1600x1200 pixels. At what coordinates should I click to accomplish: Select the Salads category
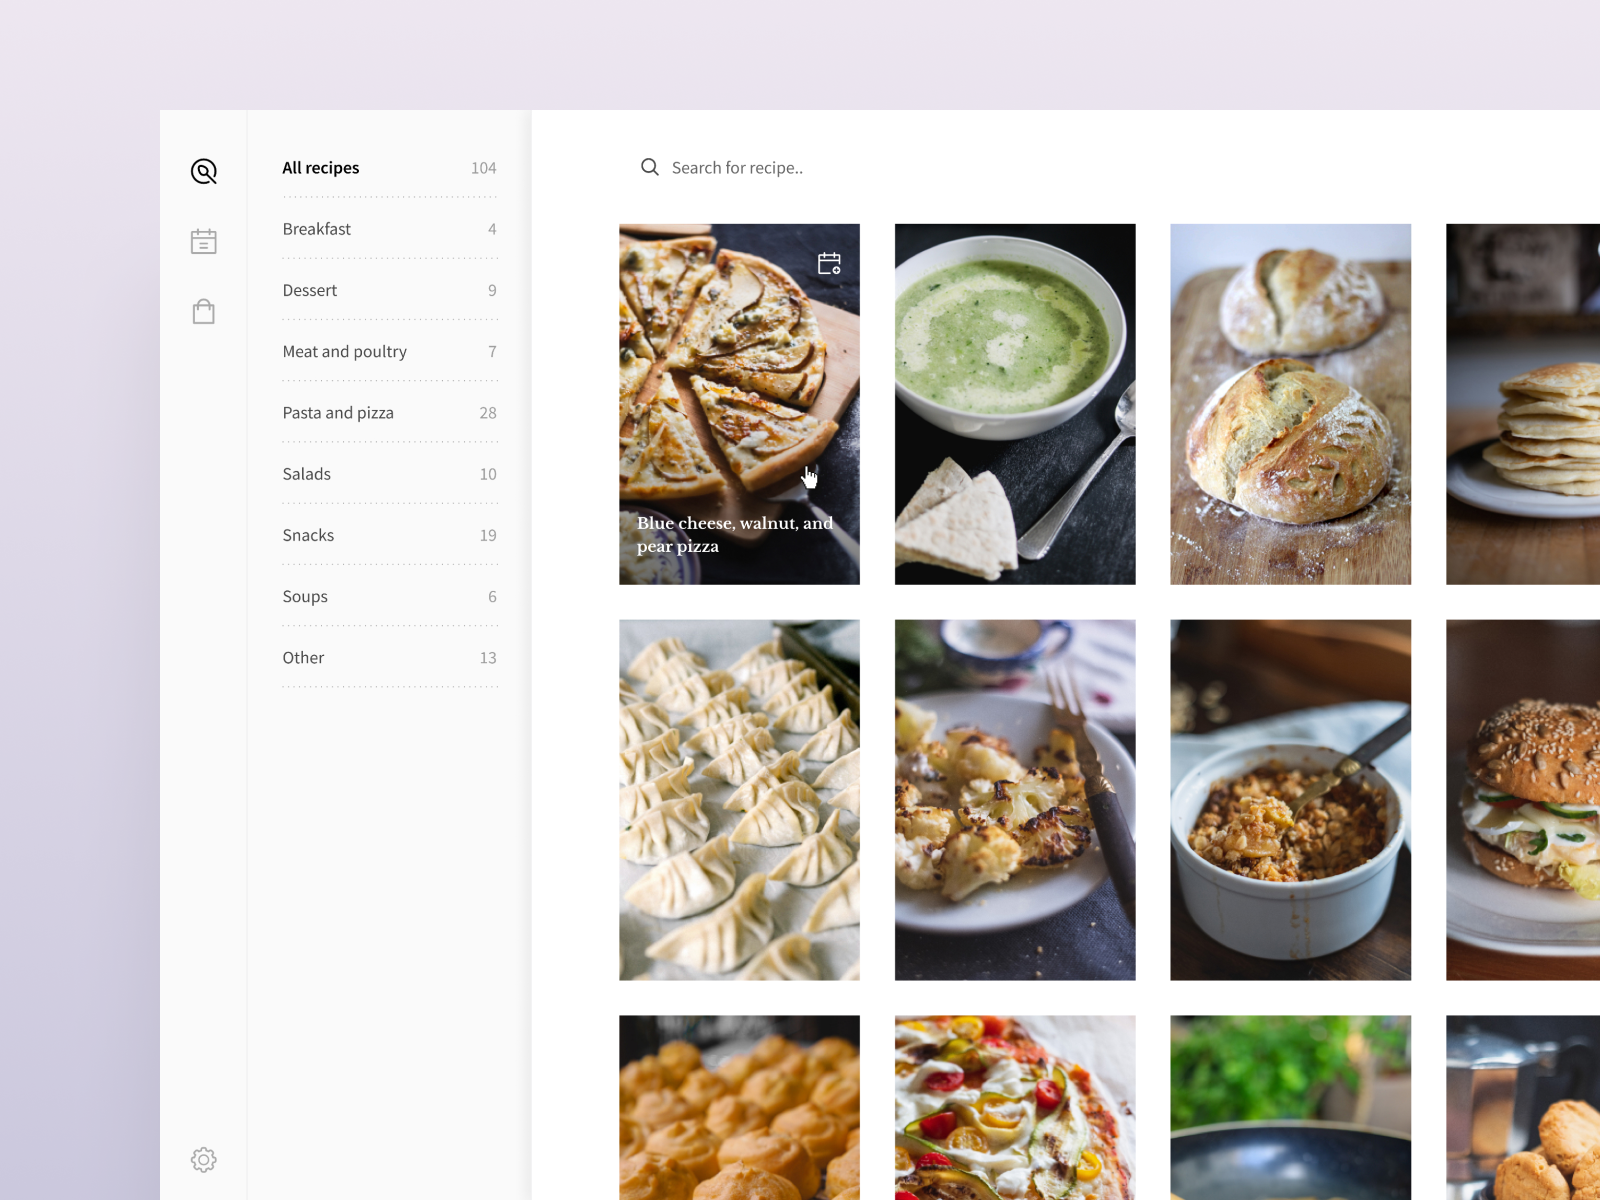390,474
